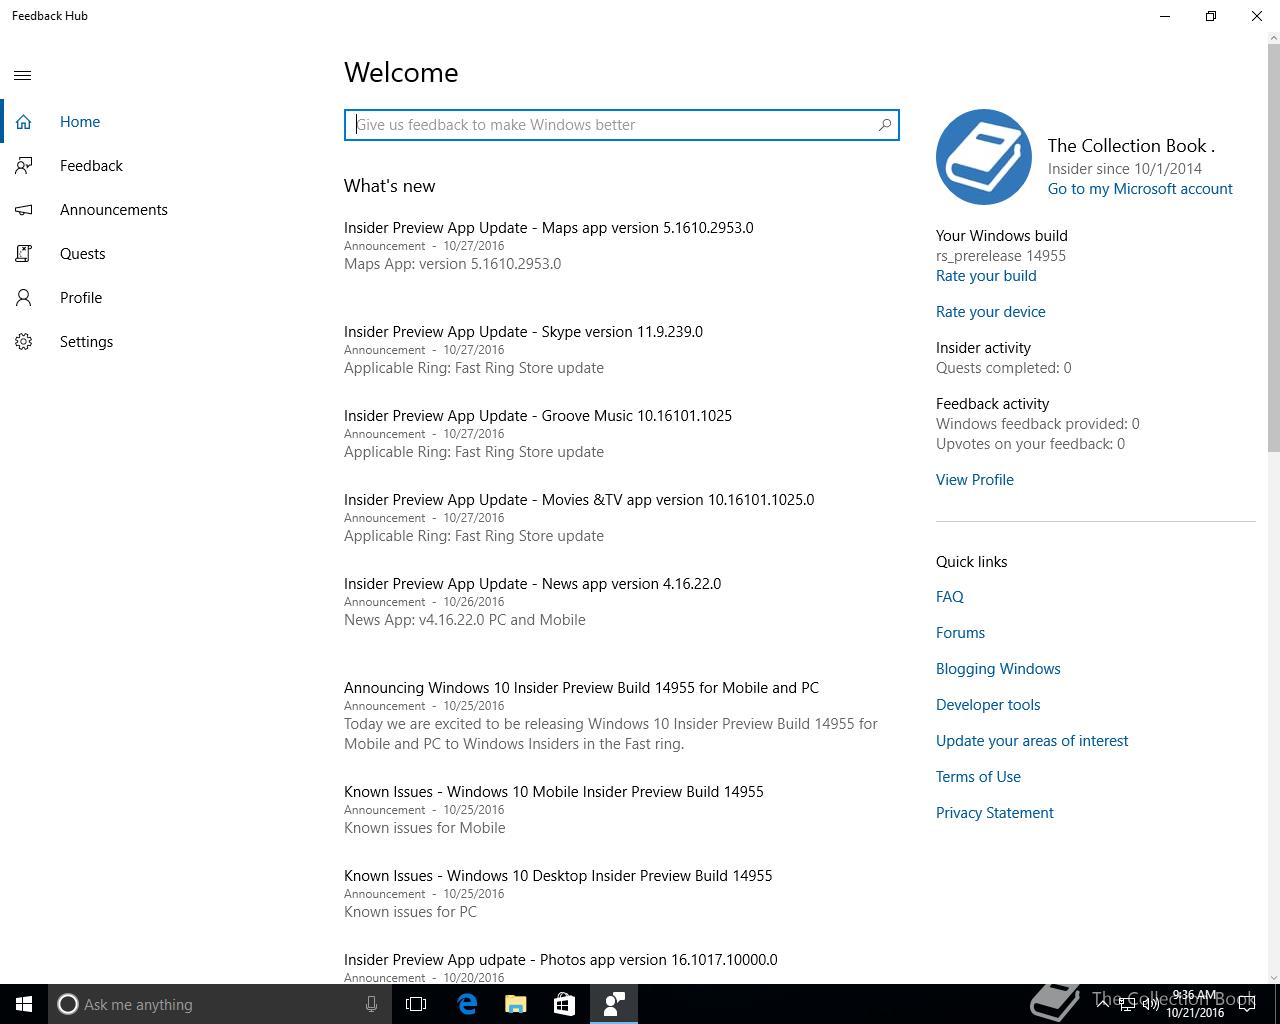
Task: Select Quests in the navigation pane
Action: [x=160, y=254]
